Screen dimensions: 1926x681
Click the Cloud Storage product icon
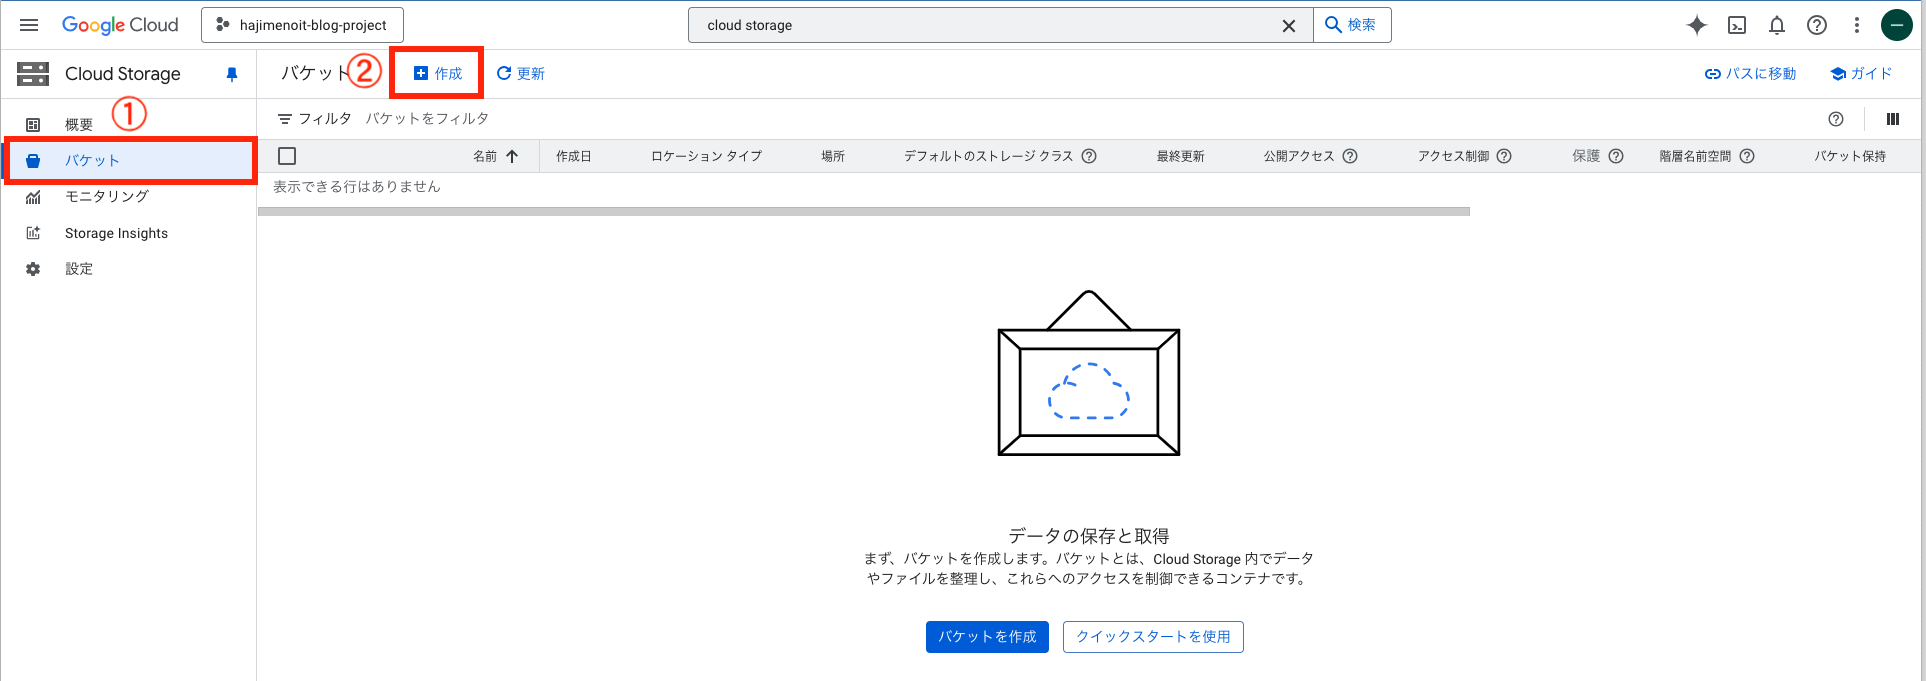[x=33, y=73]
